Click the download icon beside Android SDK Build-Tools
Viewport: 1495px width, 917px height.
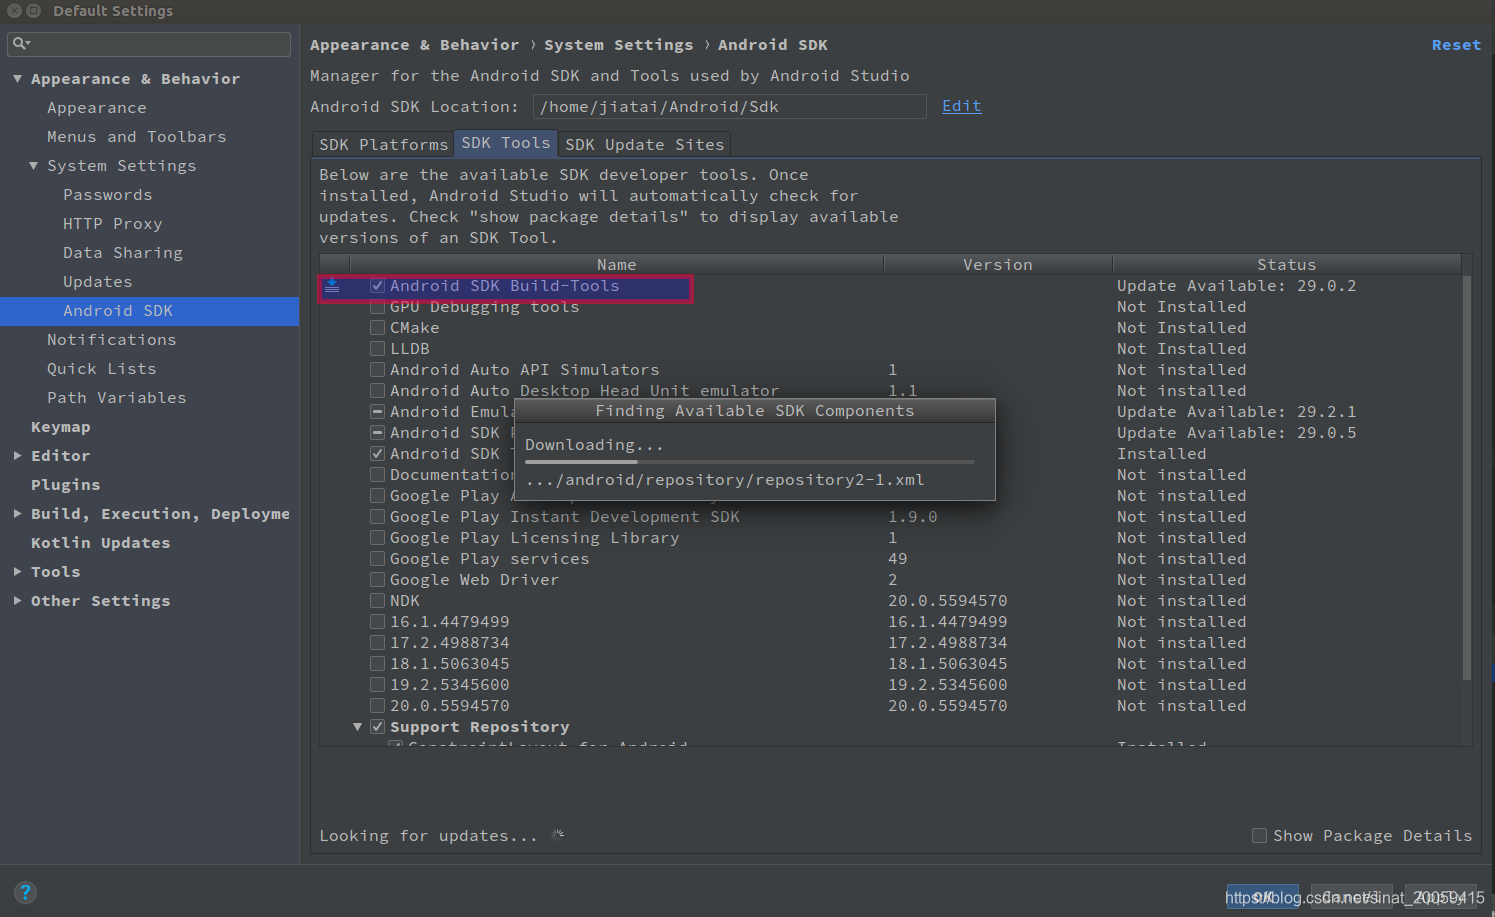tap(331, 285)
